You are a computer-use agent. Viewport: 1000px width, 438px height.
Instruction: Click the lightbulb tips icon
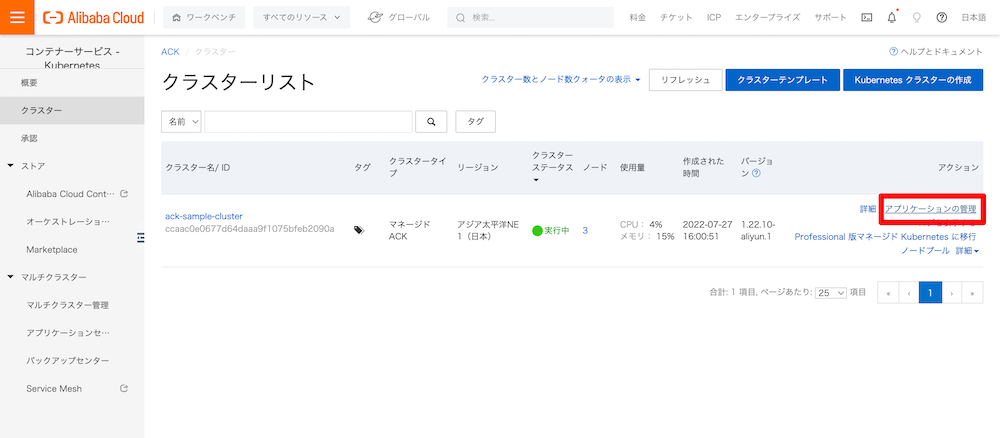[x=916, y=17]
